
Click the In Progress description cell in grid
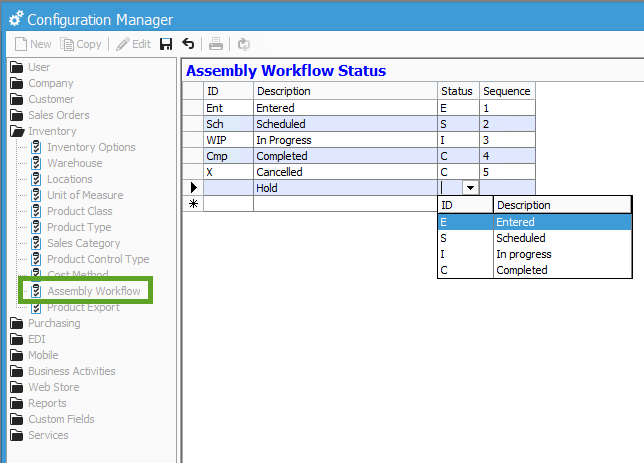click(345, 140)
